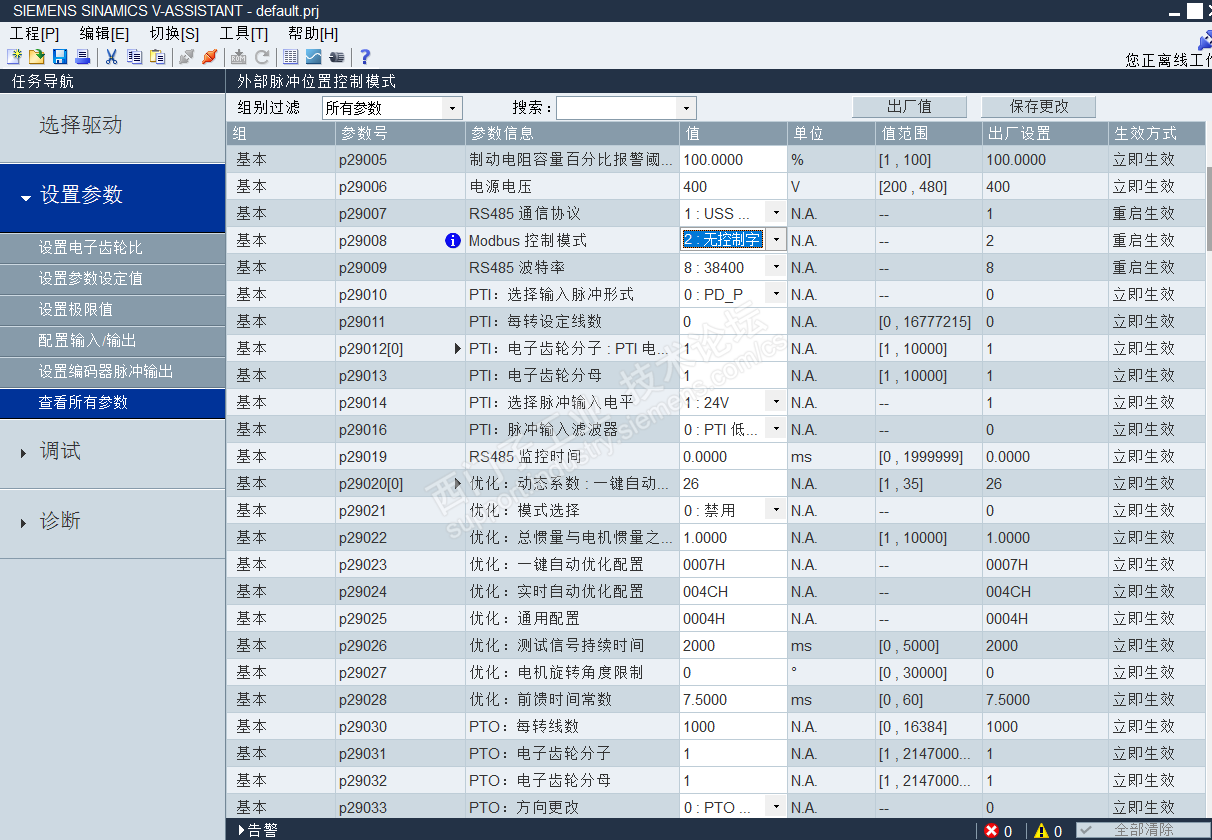Click the 生效方式 column header
1212x840 pixels.
pos(1157,133)
